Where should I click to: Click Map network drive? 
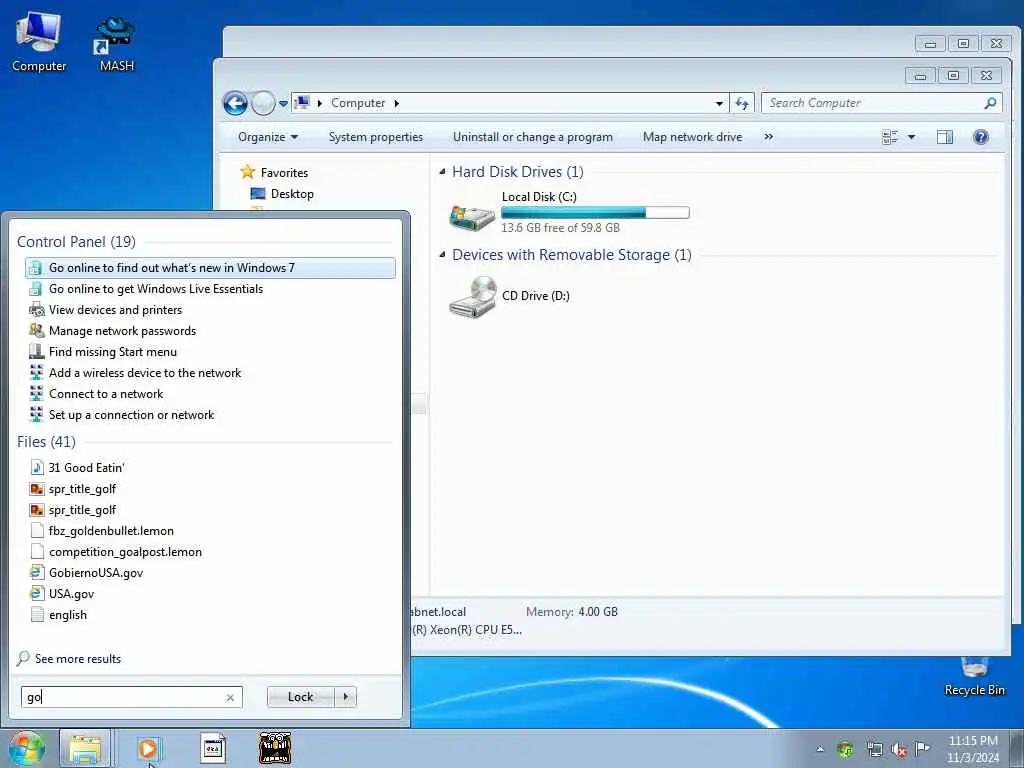692,137
